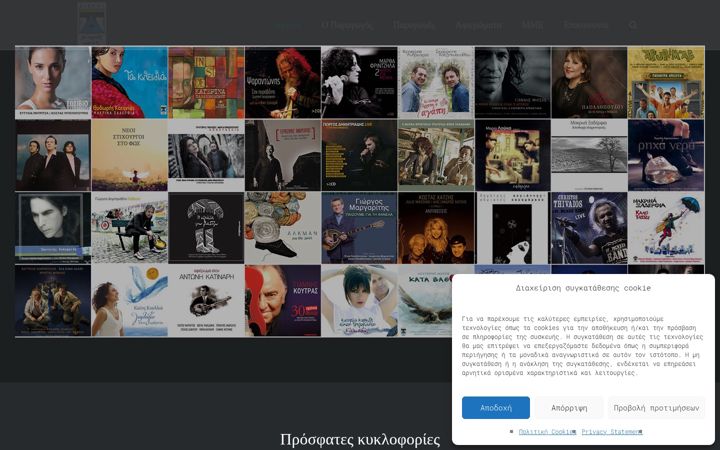This screenshot has width=720, height=450.
Task: Open the two men αγάπη album cover
Action: 436,83
